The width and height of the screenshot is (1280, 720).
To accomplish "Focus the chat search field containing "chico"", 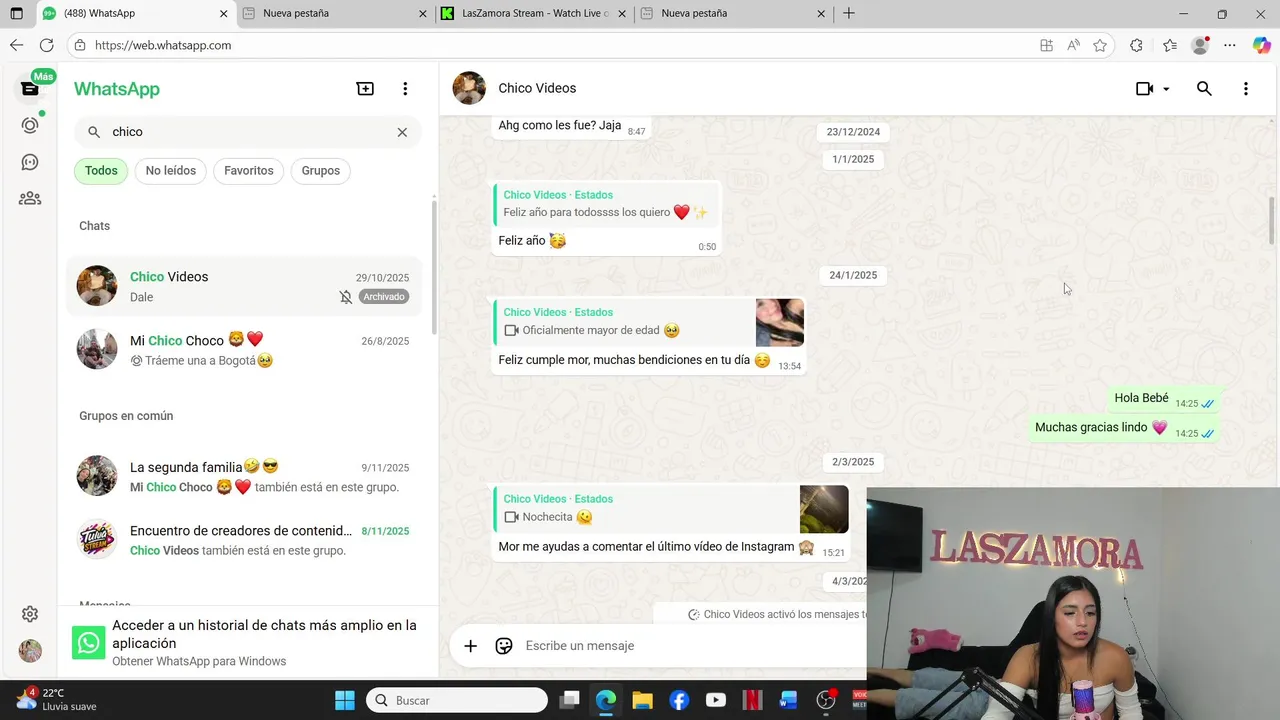I will 248,132.
